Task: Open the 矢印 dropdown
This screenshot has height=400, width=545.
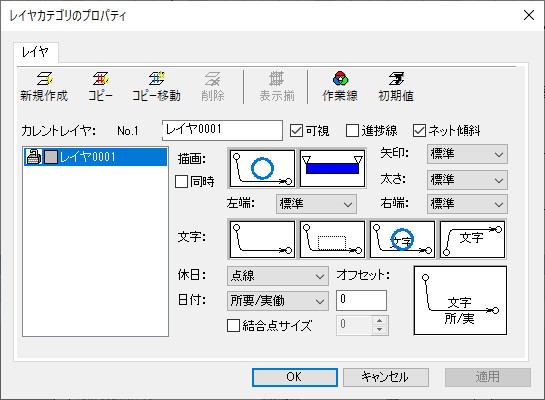Action: pyautogui.click(x=467, y=154)
